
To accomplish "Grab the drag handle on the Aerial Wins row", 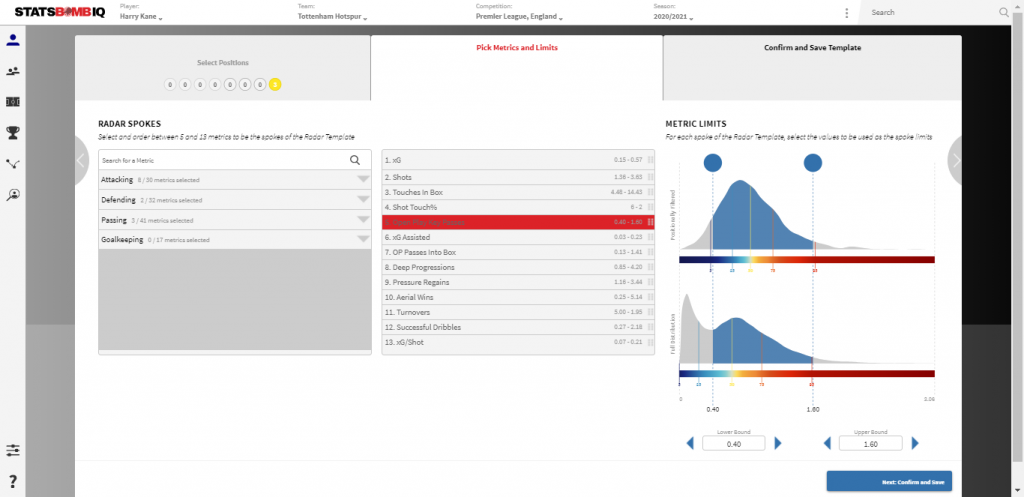I will tap(650, 297).
